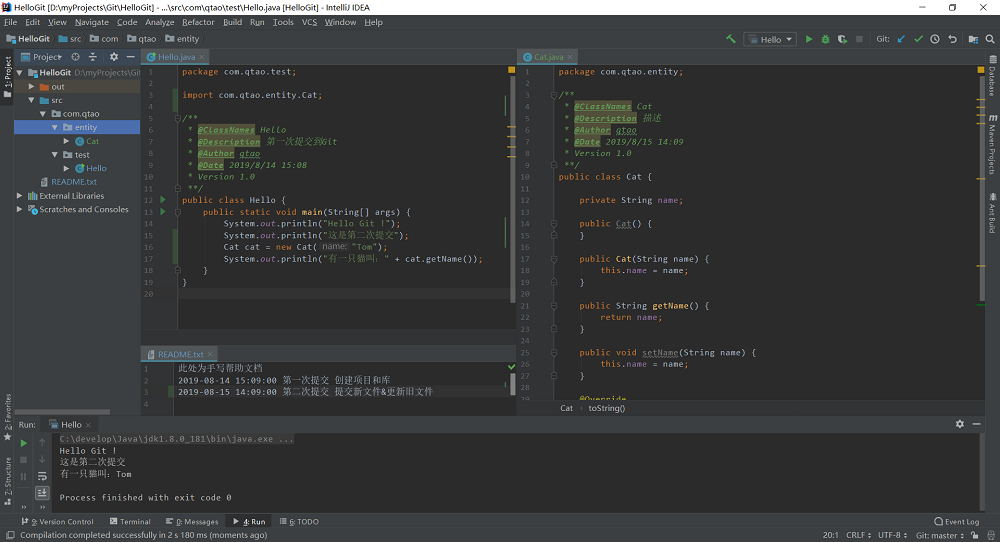Click toString() in Cat breadcrumb bar

[x=607, y=408]
